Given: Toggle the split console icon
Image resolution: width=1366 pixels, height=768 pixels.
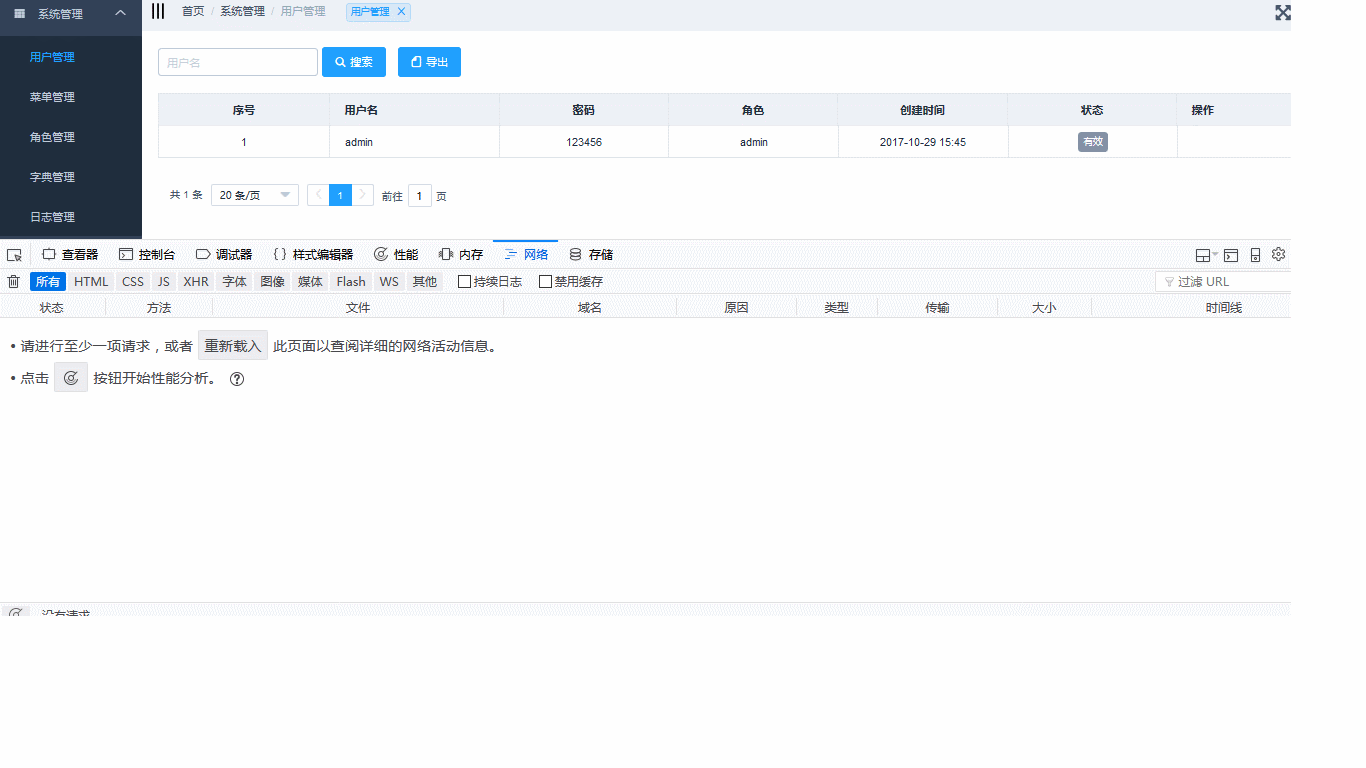Looking at the screenshot, I should click(x=1231, y=255).
